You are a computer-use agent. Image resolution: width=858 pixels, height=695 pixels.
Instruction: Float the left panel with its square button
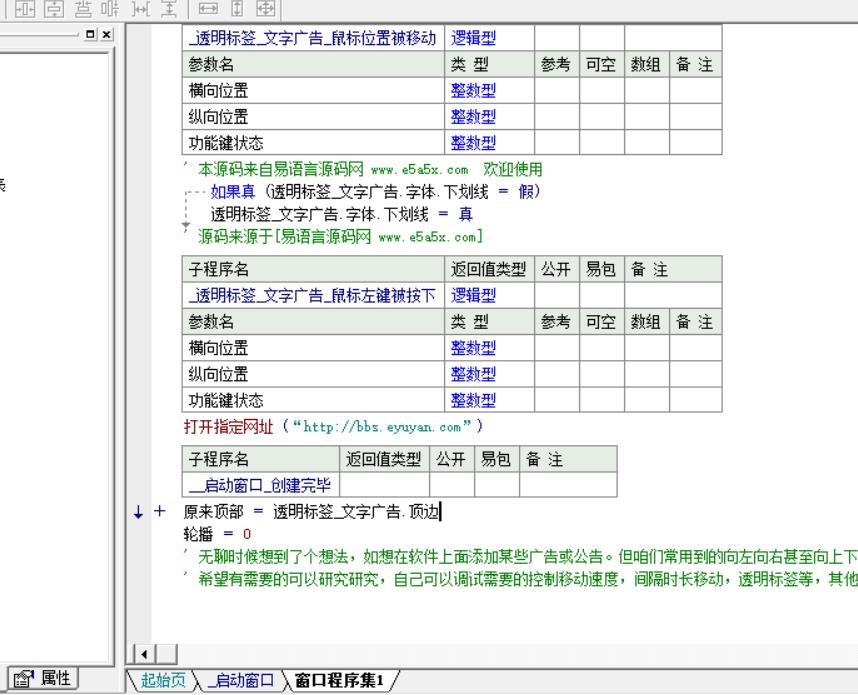tap(90, 34)
